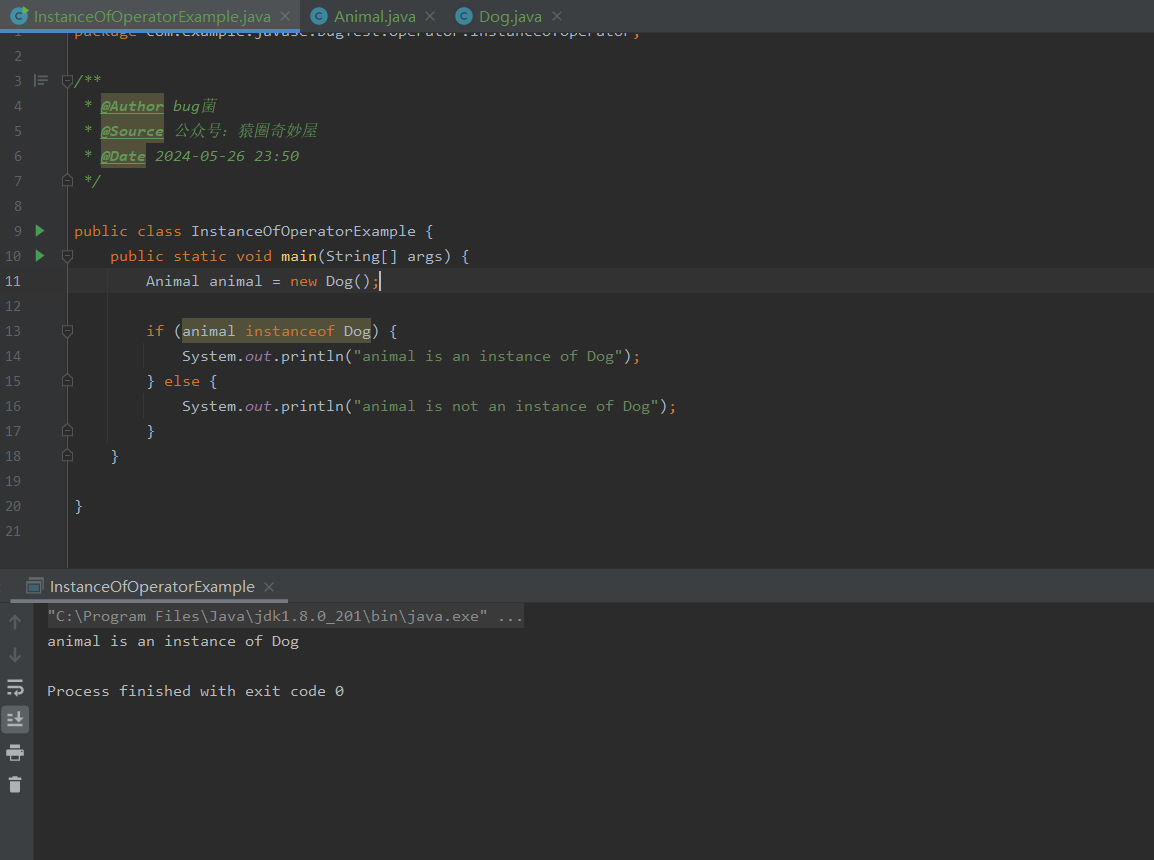The width and height of the screenshot is (1154, 860).
Task: Click the run tab's console window icon
Action: tap(35, 586)
